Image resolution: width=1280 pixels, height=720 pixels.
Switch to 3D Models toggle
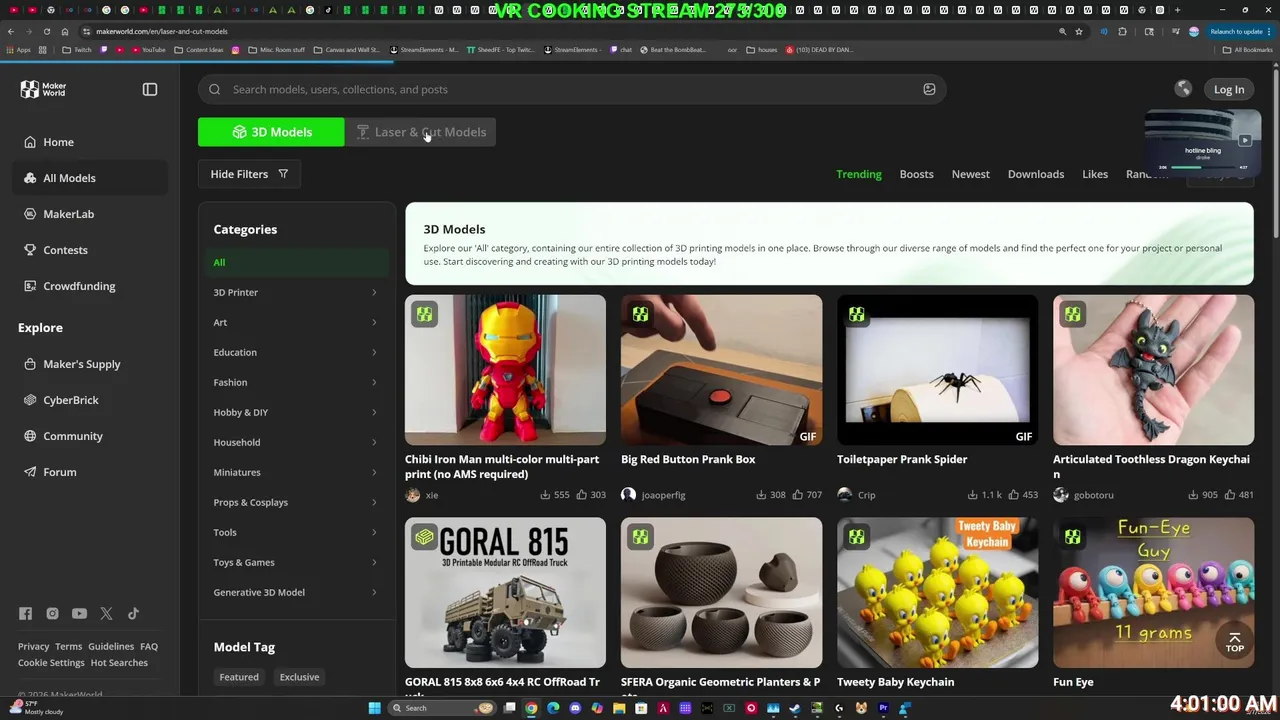point(271,132)
